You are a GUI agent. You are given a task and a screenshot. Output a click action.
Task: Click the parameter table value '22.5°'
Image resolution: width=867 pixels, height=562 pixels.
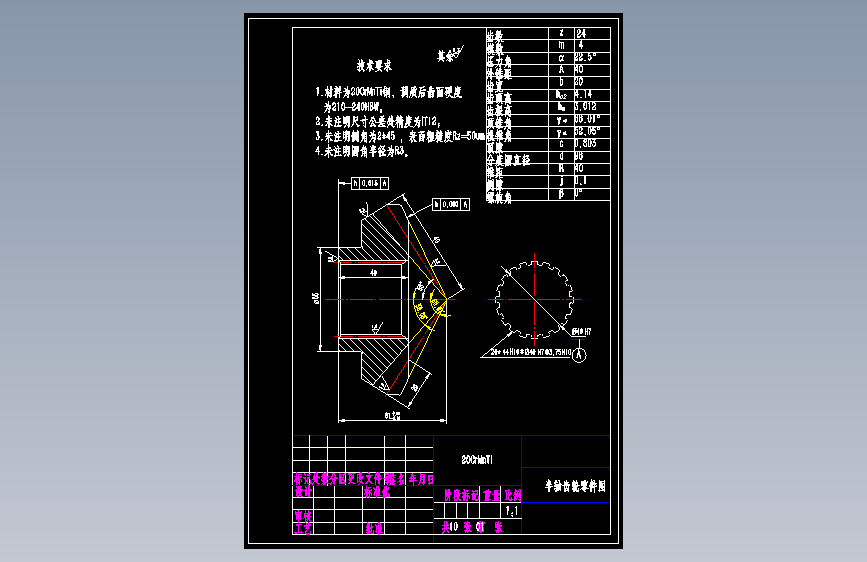[586, 57]
